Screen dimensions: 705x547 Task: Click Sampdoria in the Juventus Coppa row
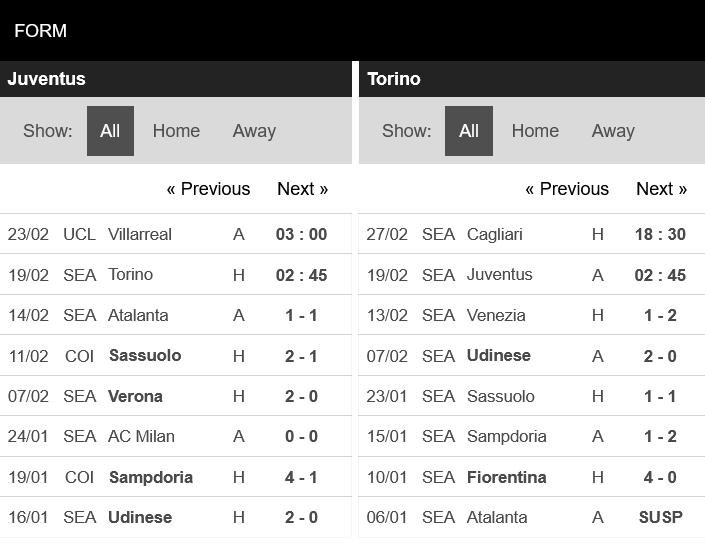point(151,477)
